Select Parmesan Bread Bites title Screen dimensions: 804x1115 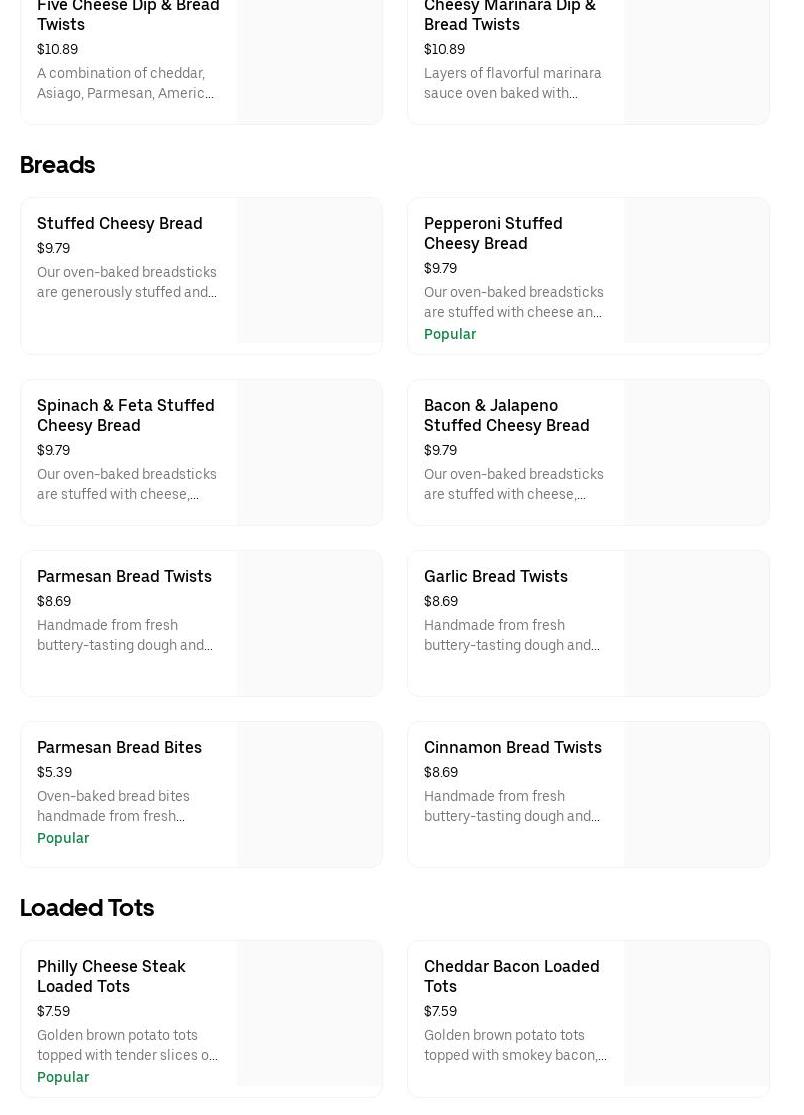[119, 747]
